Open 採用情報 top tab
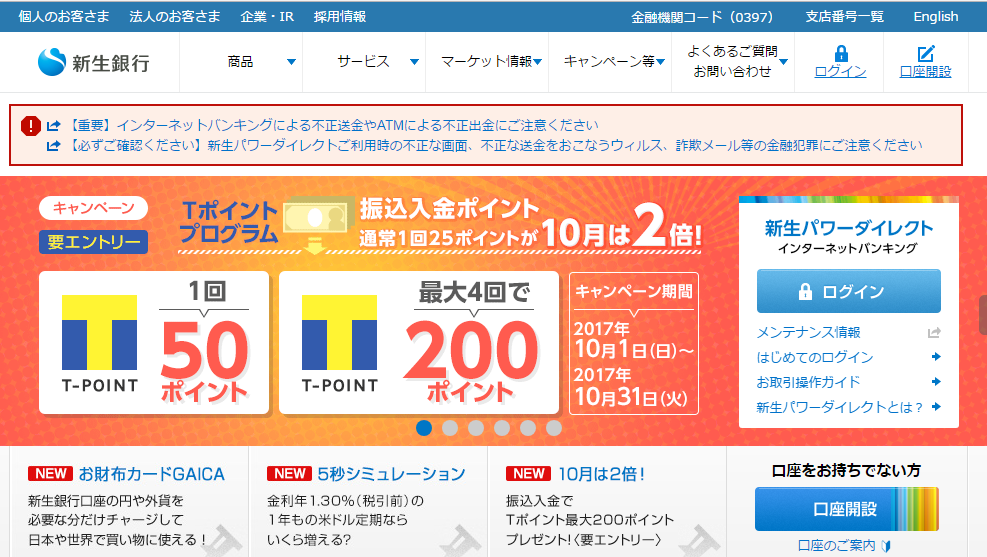 coord(340,16)
